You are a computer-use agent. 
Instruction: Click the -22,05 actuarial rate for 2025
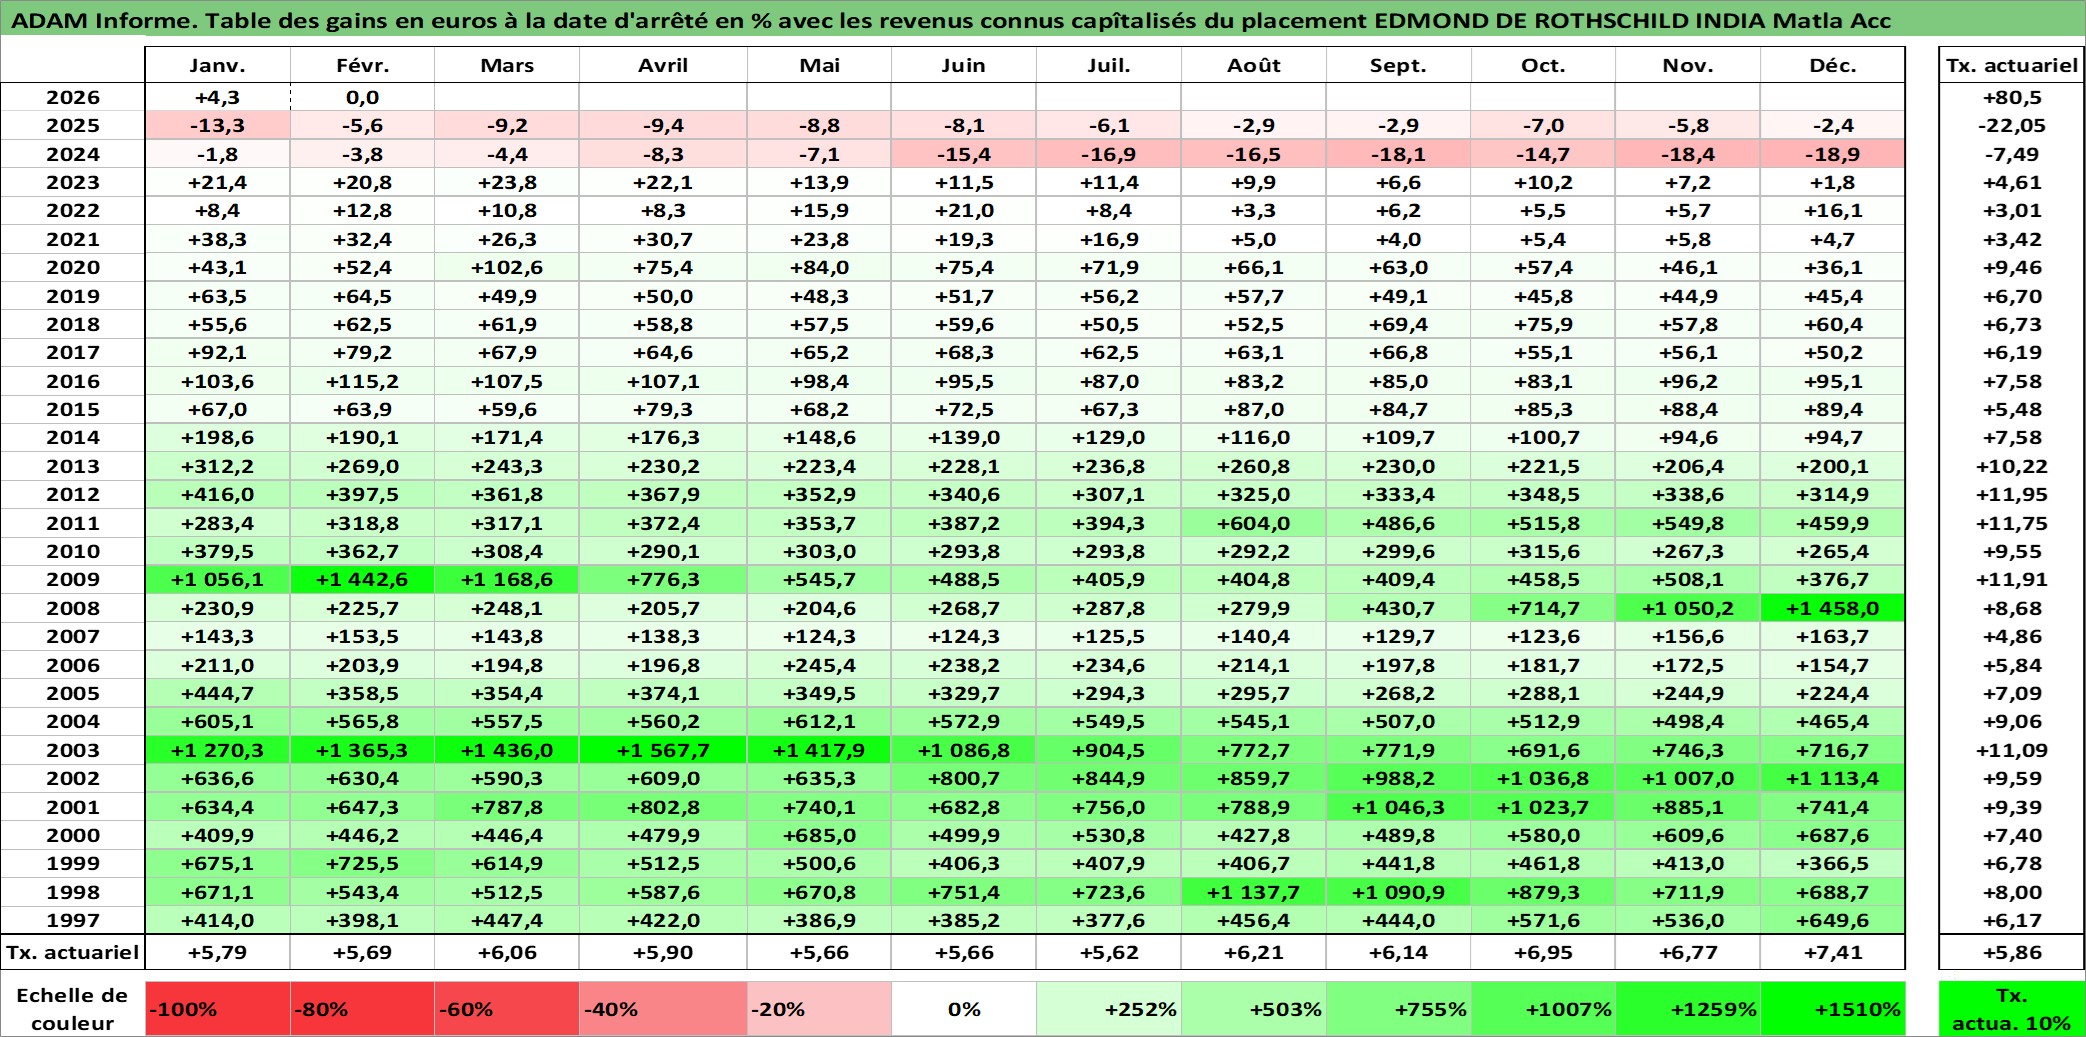(x=2012, y=125)
